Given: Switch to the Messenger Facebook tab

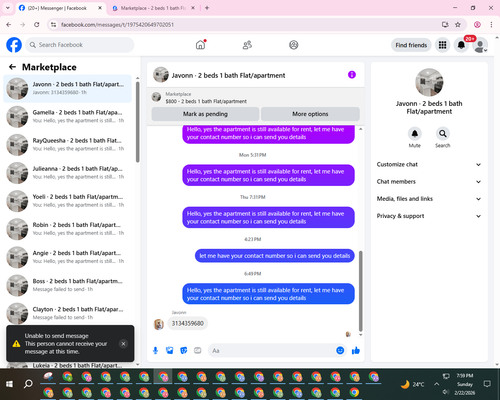Looking at the screenshot, I should [57, 8].
